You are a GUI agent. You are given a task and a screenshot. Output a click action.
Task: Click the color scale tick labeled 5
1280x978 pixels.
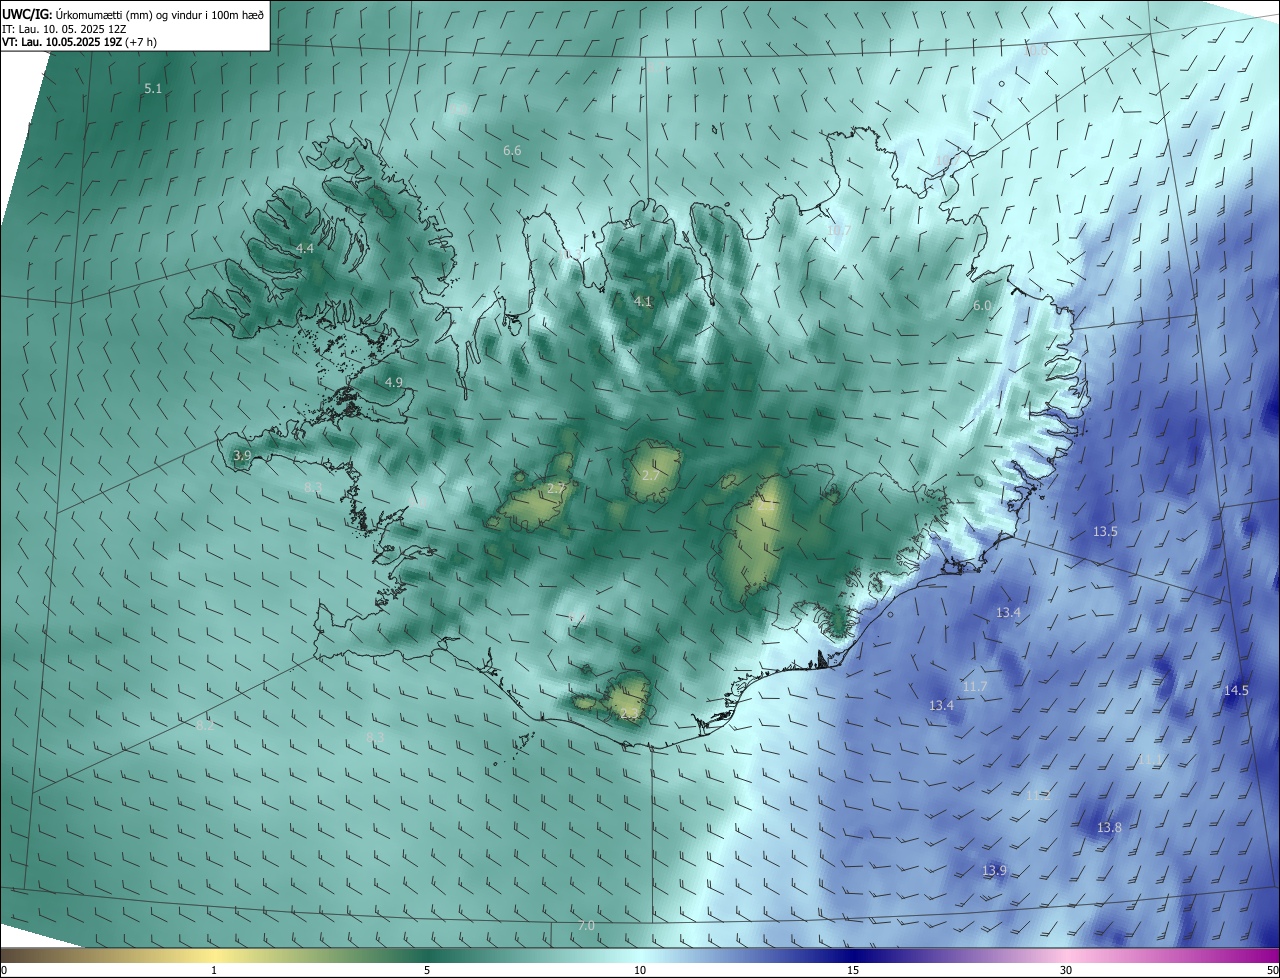(427, 970)
